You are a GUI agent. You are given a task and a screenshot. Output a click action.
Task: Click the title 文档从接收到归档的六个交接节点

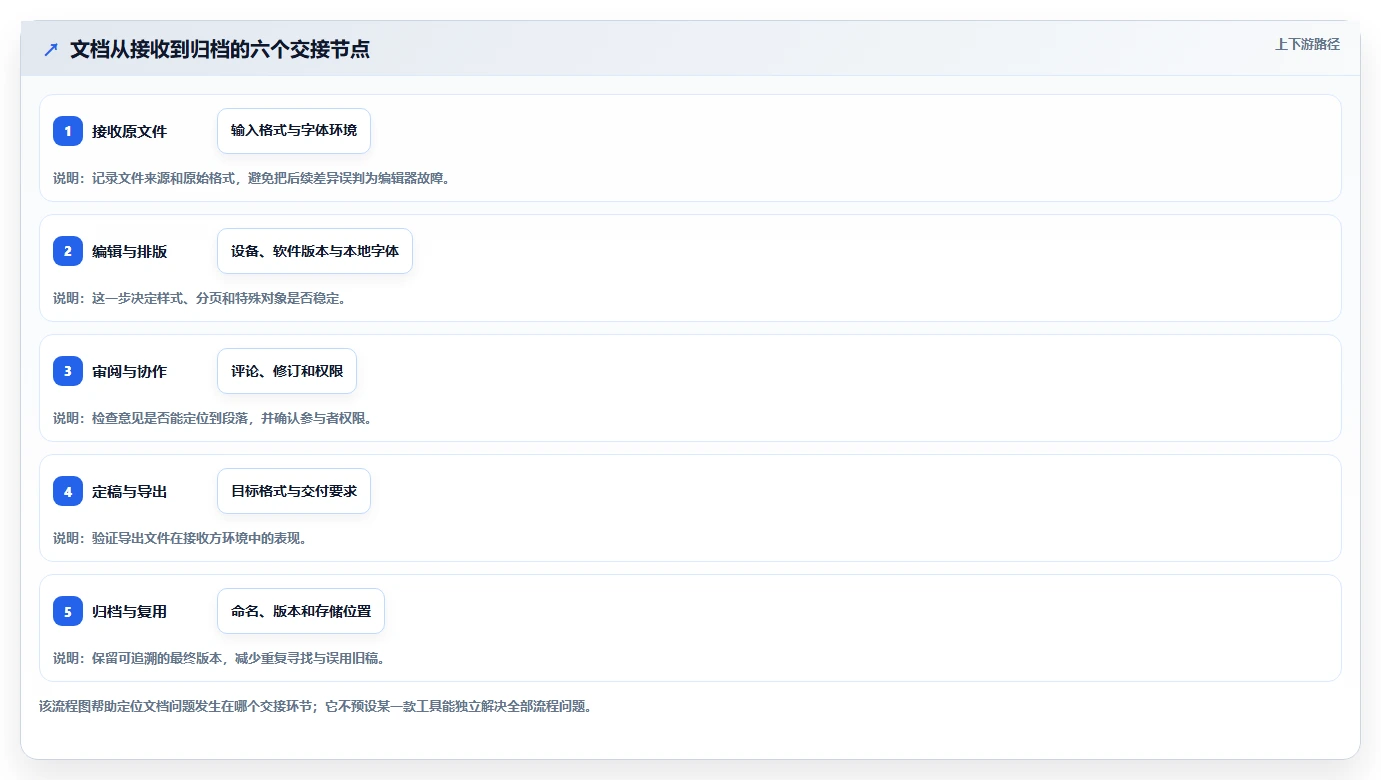(x=220, y=49)
